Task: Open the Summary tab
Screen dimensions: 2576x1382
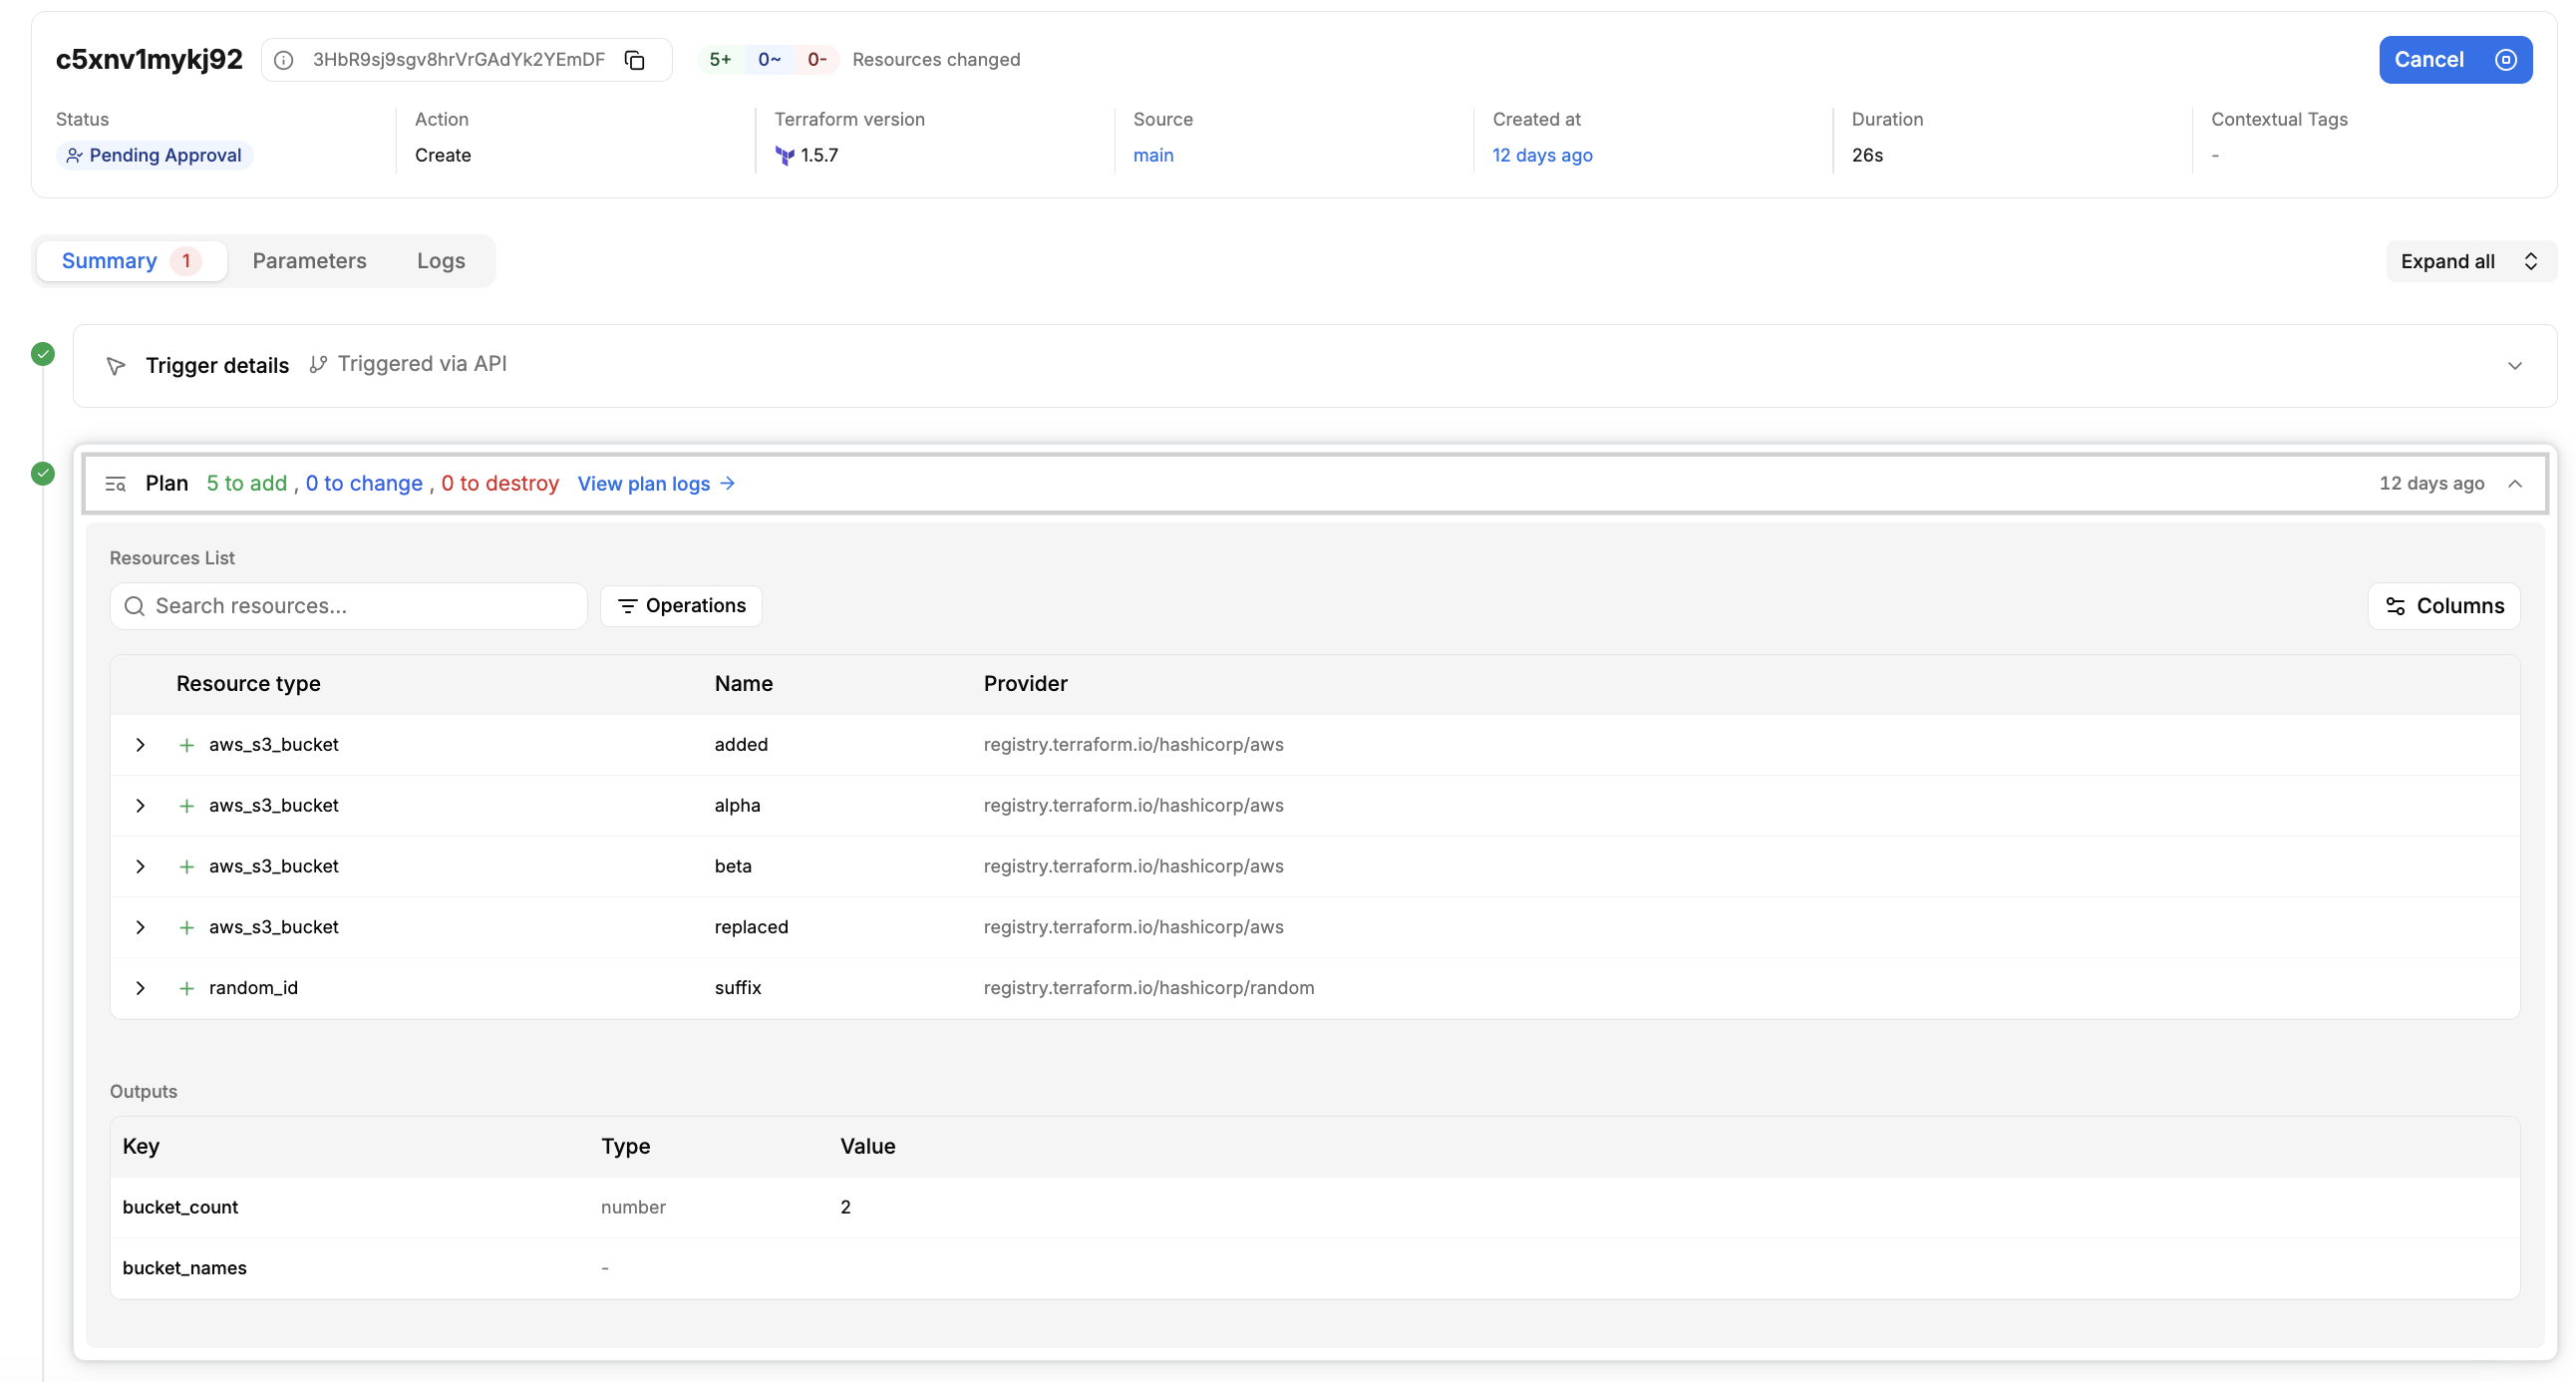Action: tap(131, 261)
